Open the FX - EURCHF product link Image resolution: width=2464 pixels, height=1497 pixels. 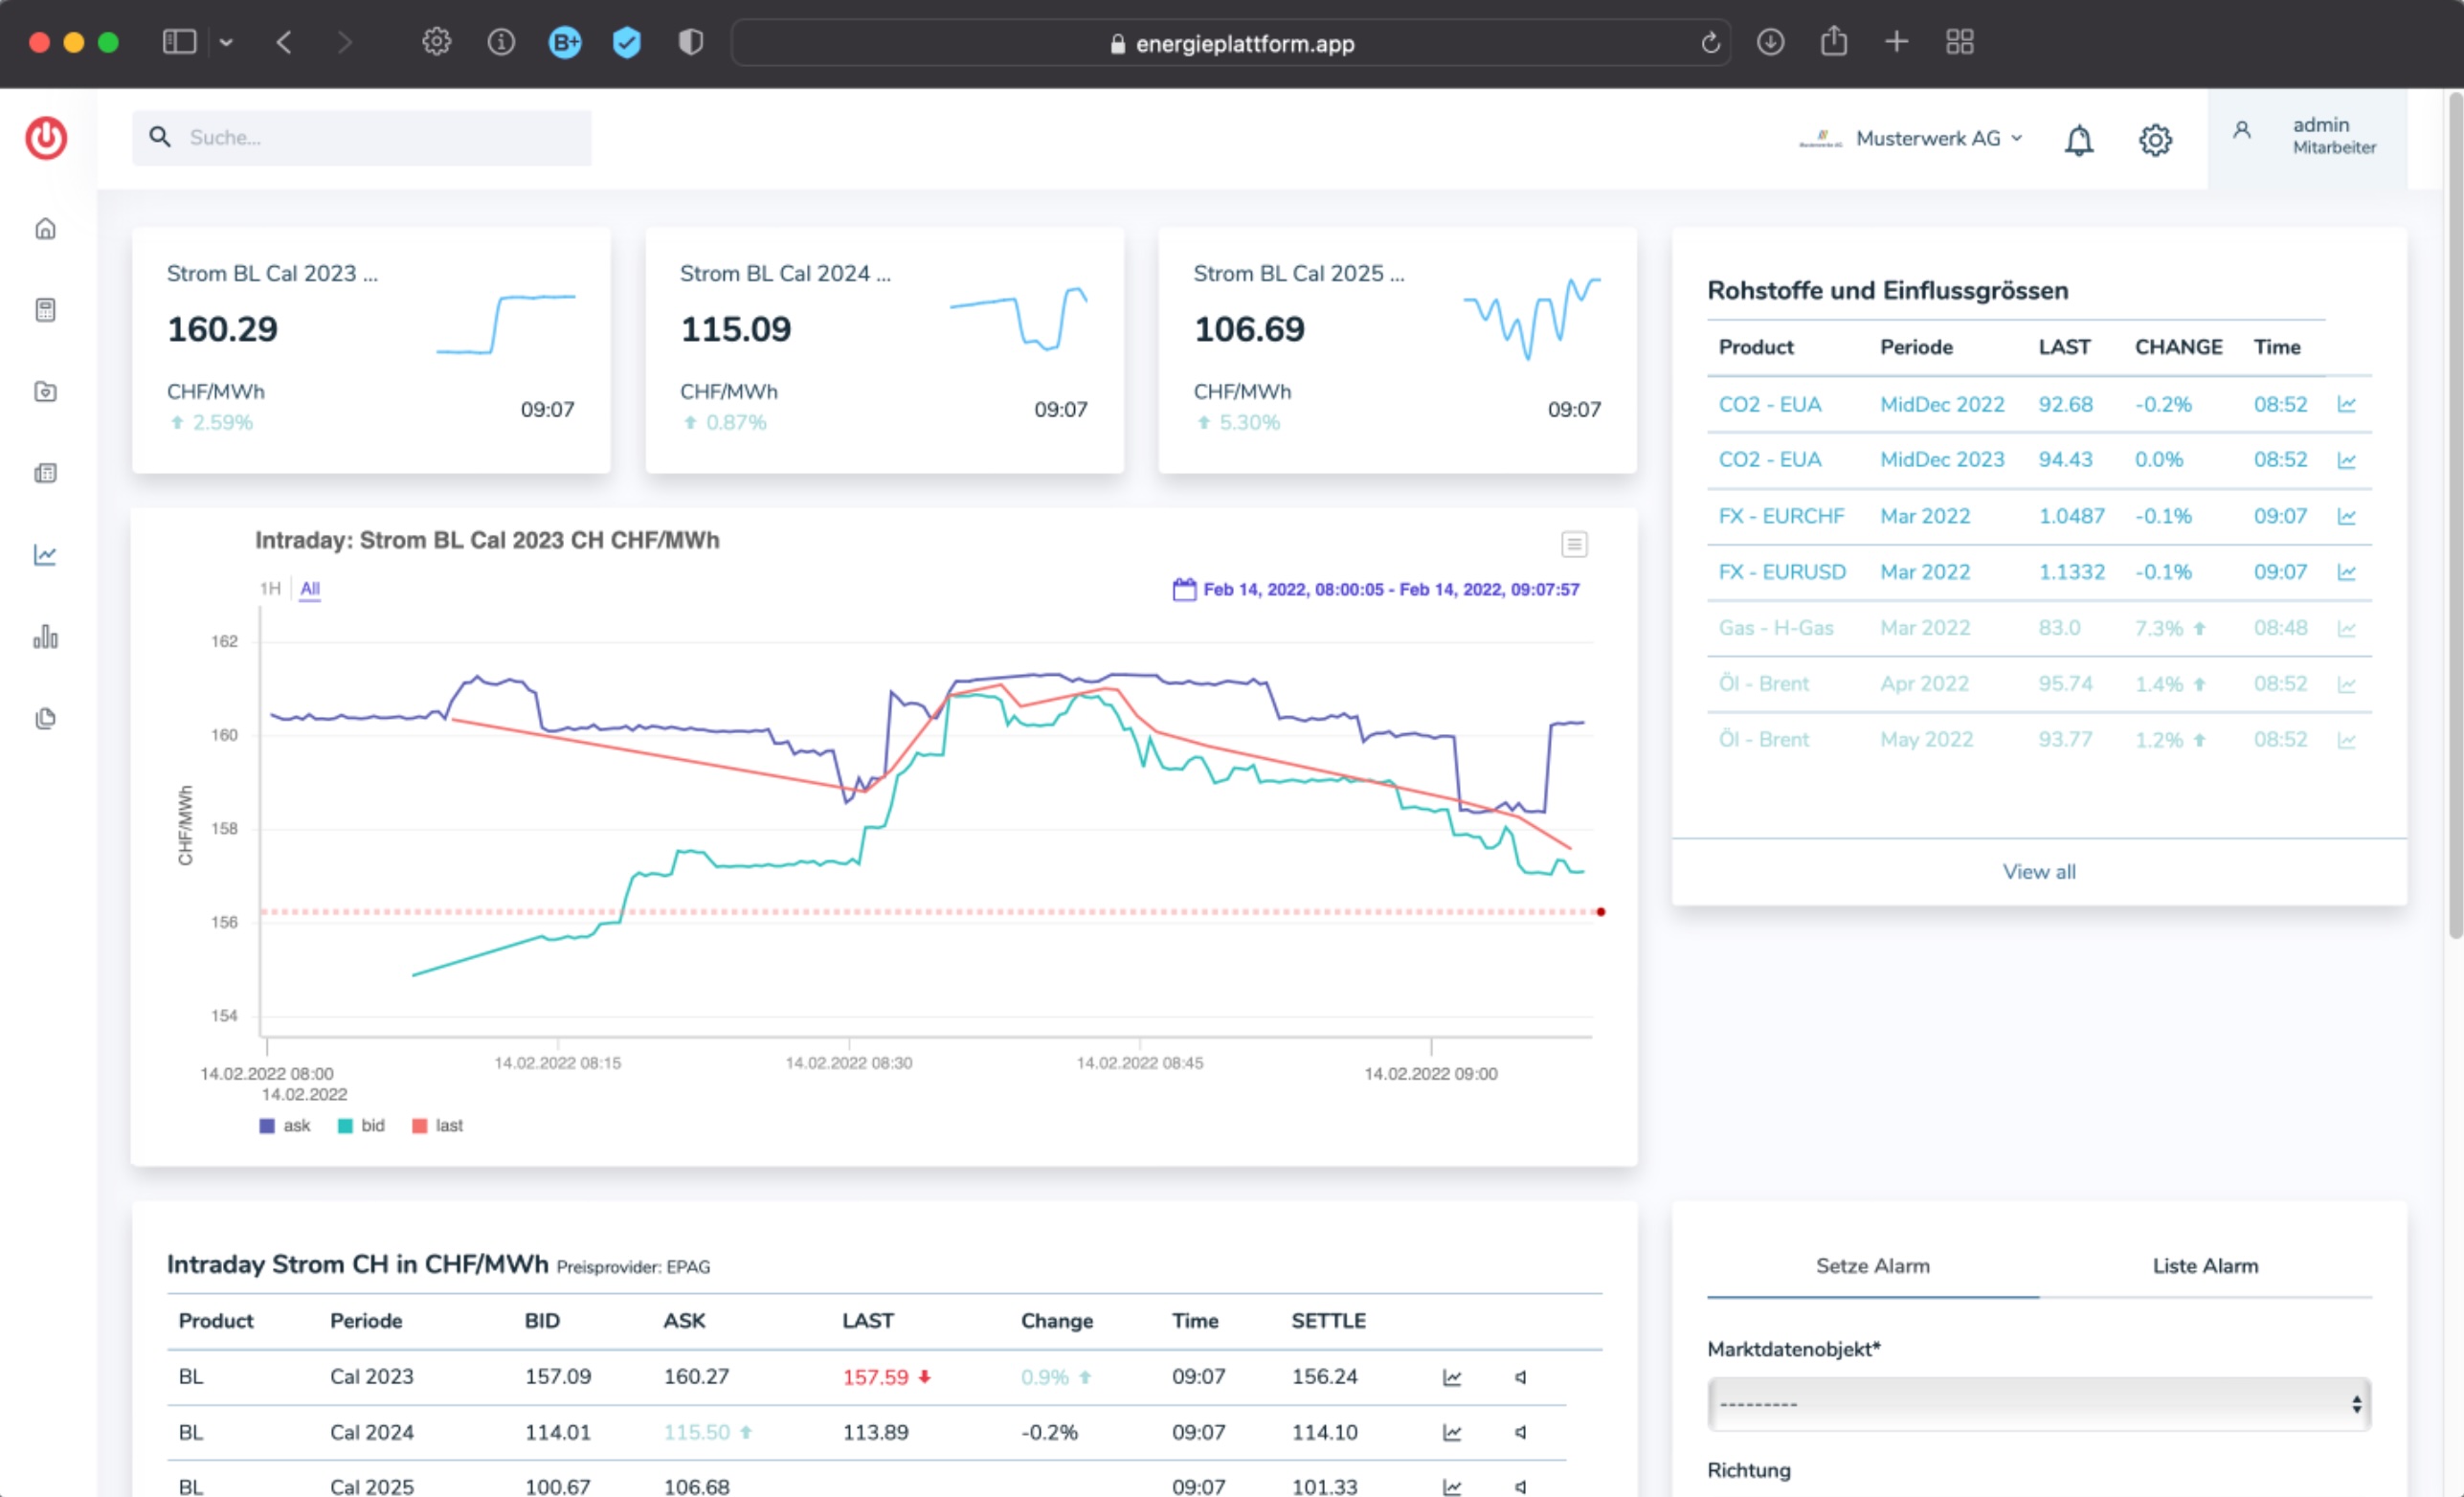pyautogui.click(x=1781, y=516)
